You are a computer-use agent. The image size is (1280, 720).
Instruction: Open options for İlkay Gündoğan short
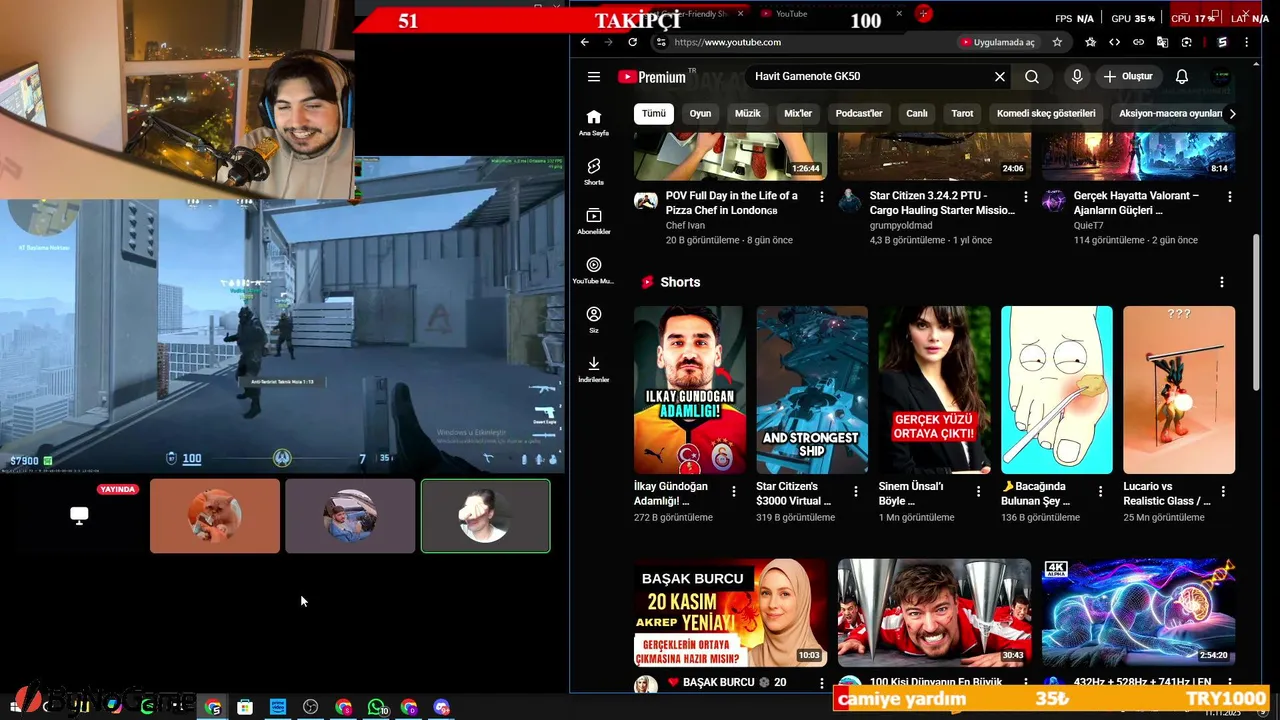(734, 491)
